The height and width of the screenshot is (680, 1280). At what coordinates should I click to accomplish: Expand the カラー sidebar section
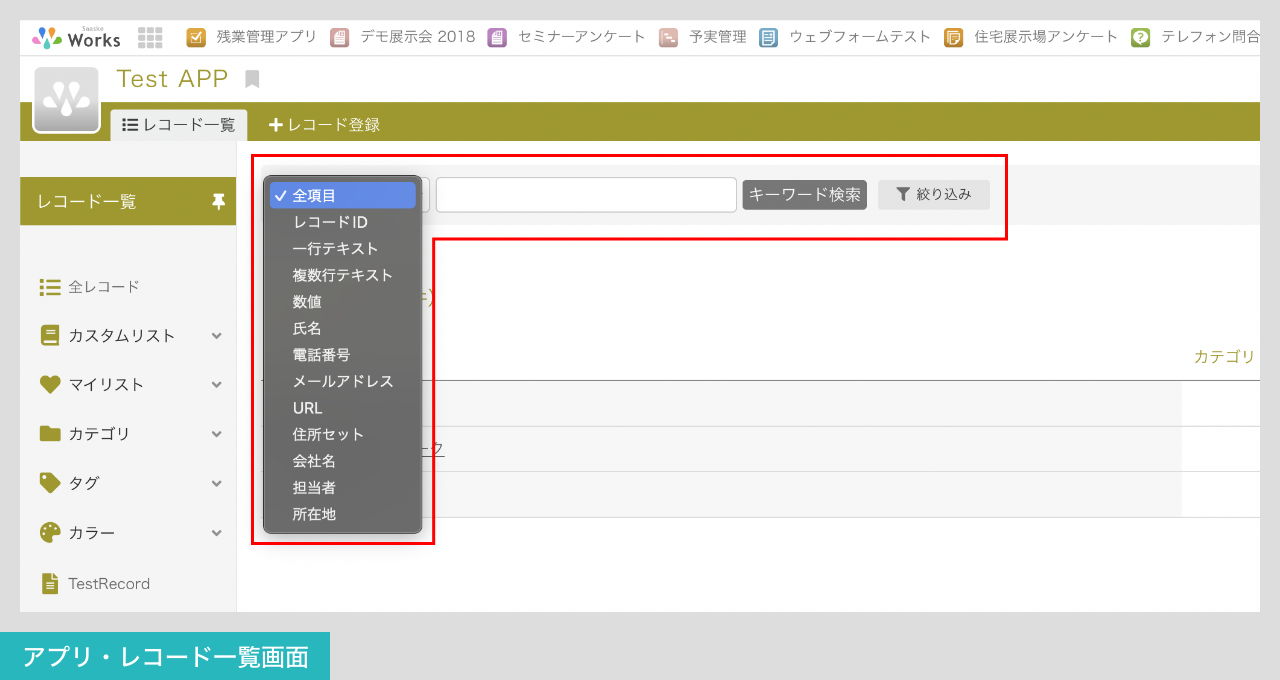pos(216,533)
